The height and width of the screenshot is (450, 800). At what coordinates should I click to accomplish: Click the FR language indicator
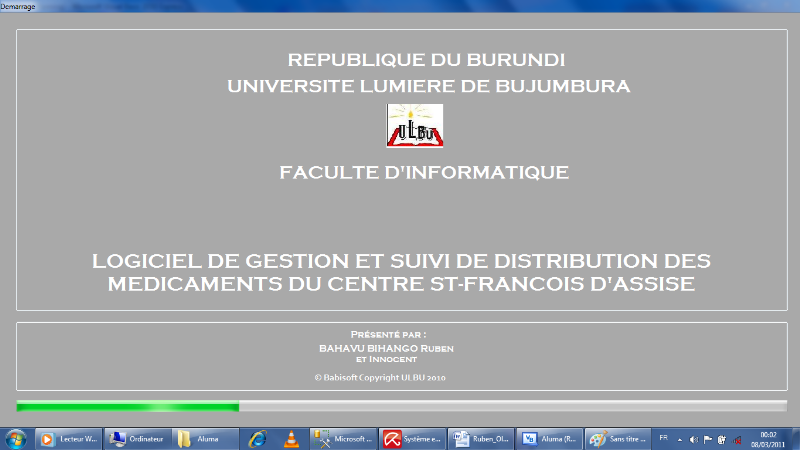click(663, 438)
